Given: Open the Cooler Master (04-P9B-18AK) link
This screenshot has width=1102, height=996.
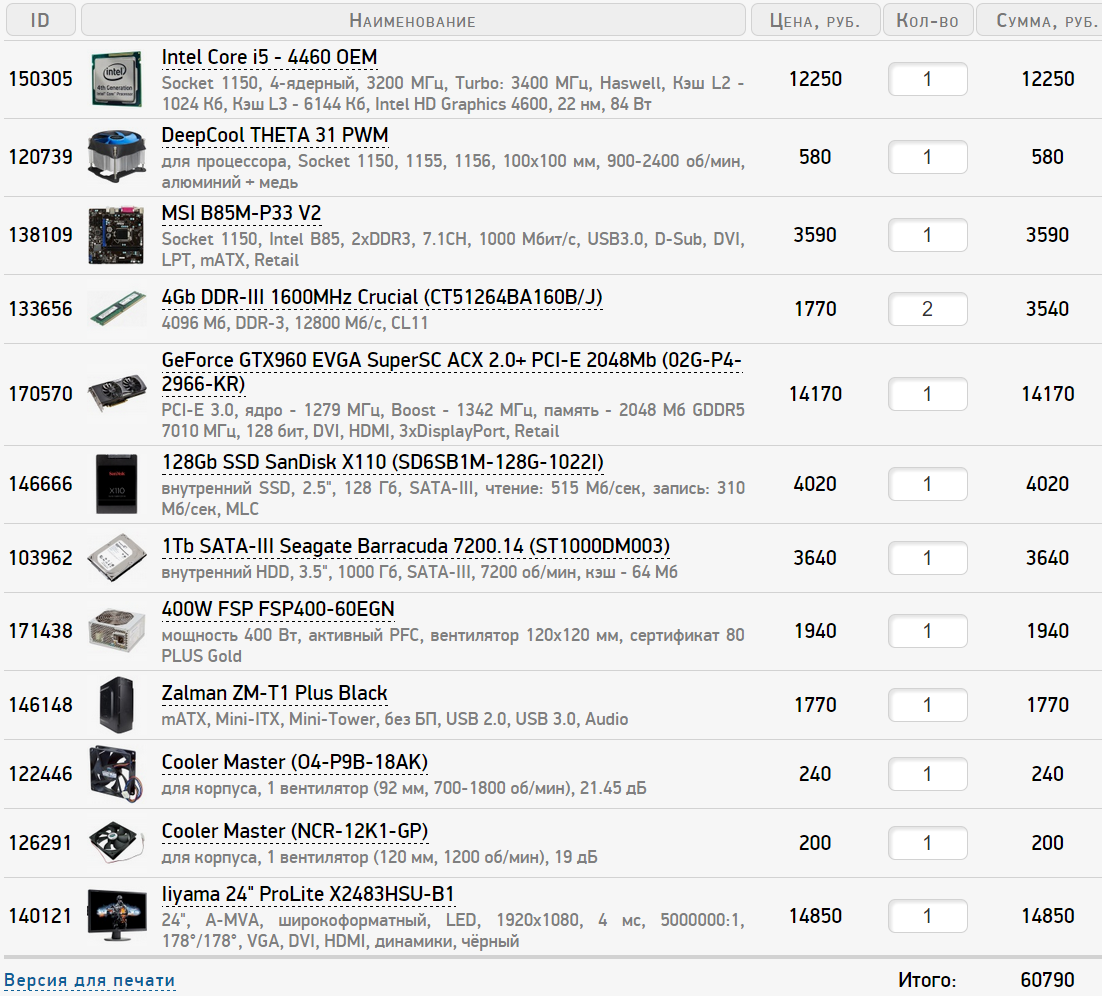Looking at the screenshot, I should (294, 762).
